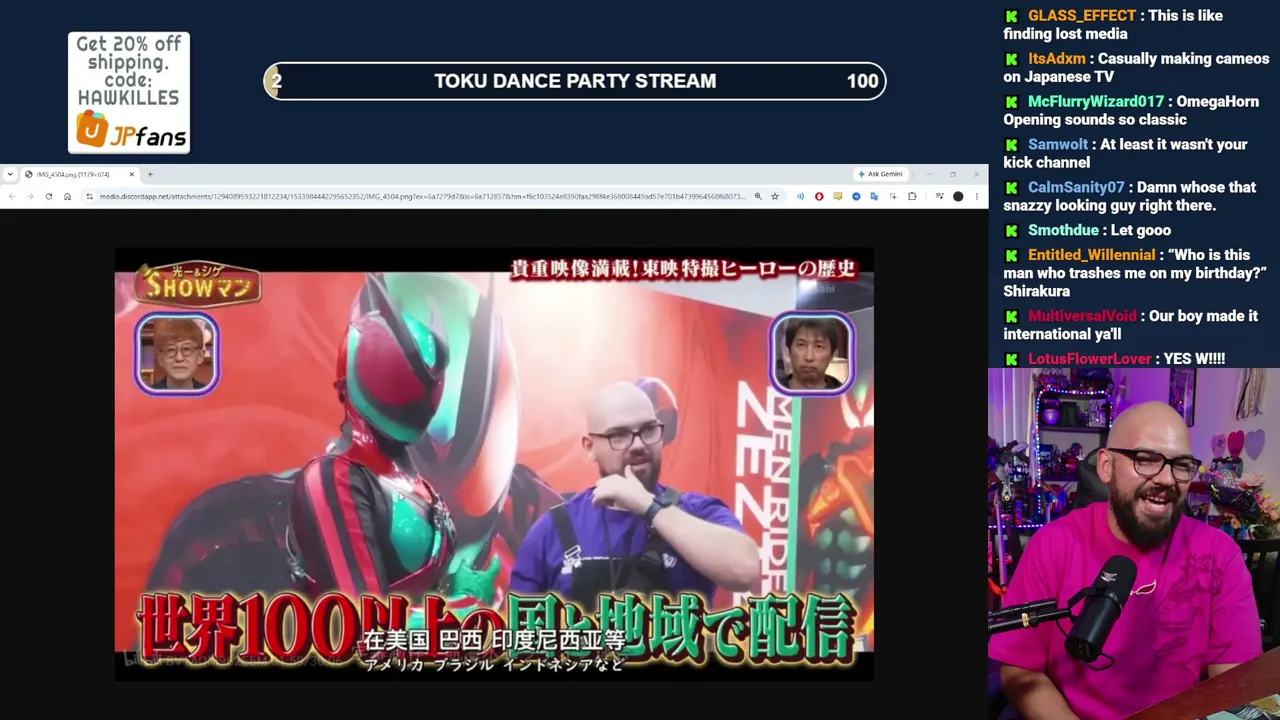This screenshot has height=720, width=1280.
Task: Click Kick badge next to ItsAdxm
Action: pos(1012,59)
